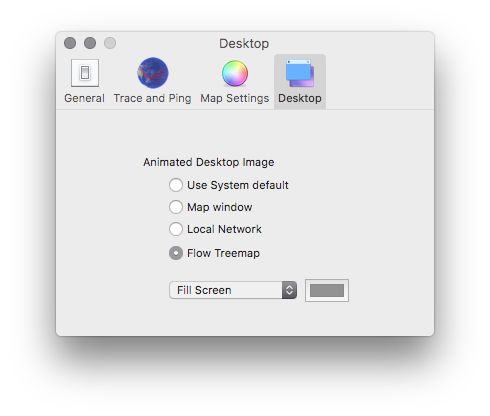Select the Desktop stacked-windows icon
The height and width of the screenshot is (416, 490).
click(300, 73)
